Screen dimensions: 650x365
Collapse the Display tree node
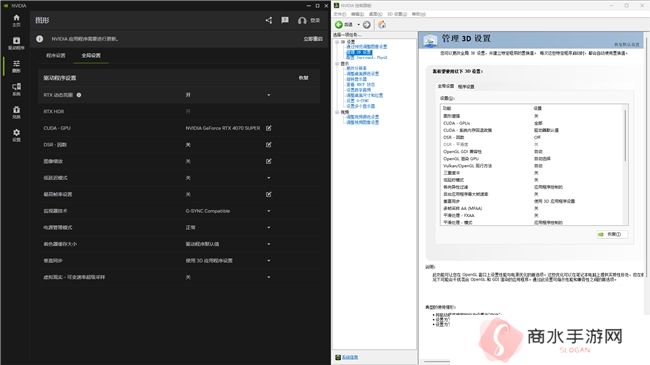(337, 63)
